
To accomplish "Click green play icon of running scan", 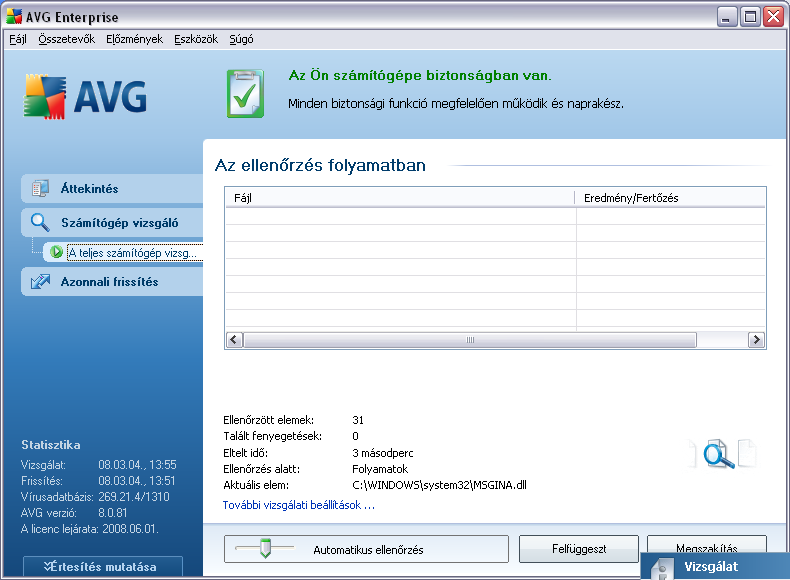I will [56, 252].
